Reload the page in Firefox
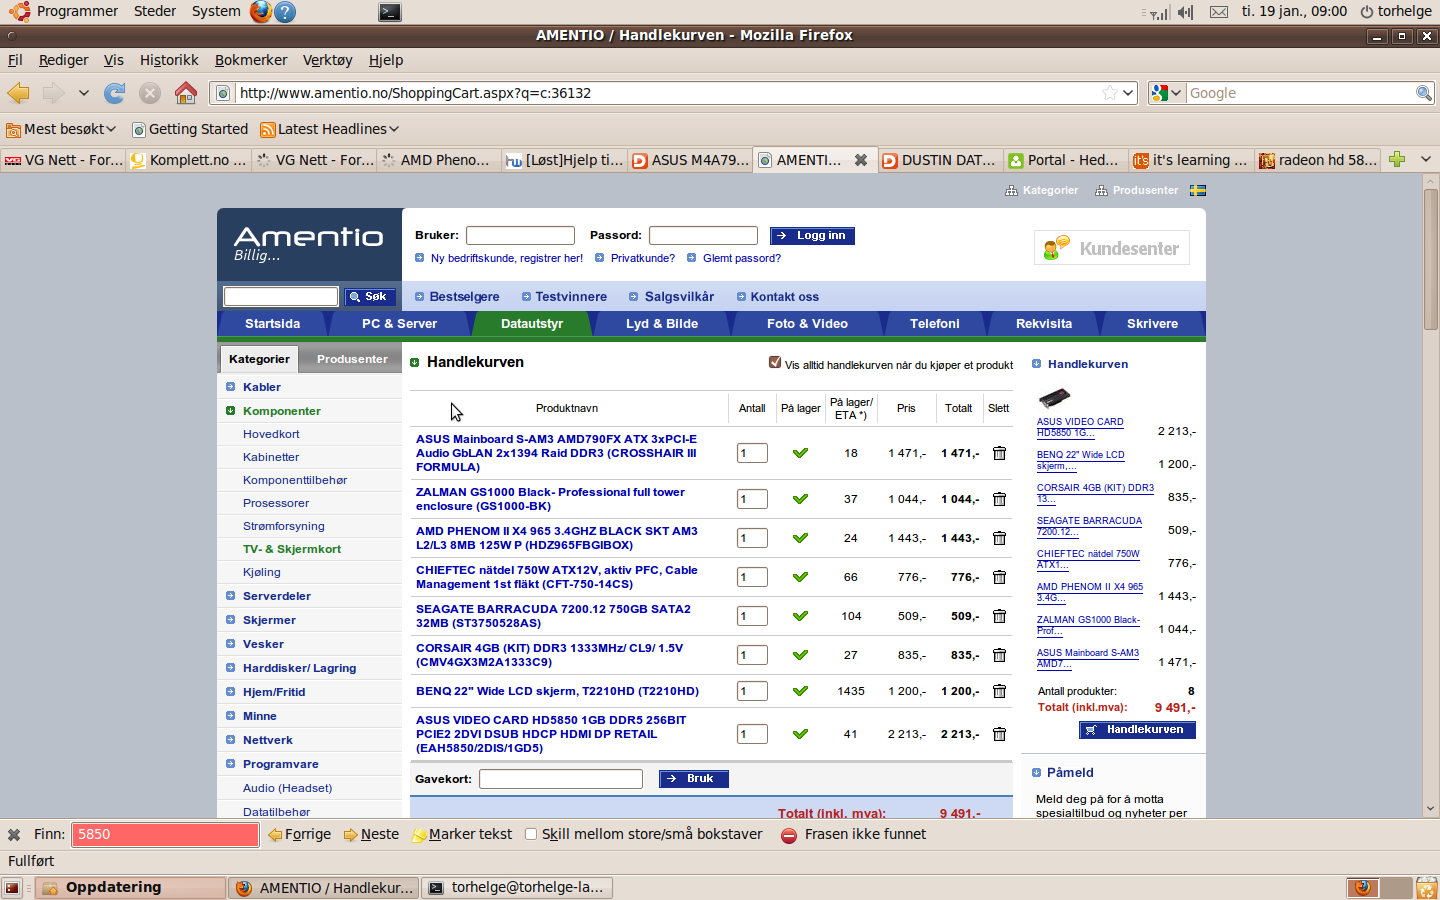 pyautogui.click(x=115, y=93)
